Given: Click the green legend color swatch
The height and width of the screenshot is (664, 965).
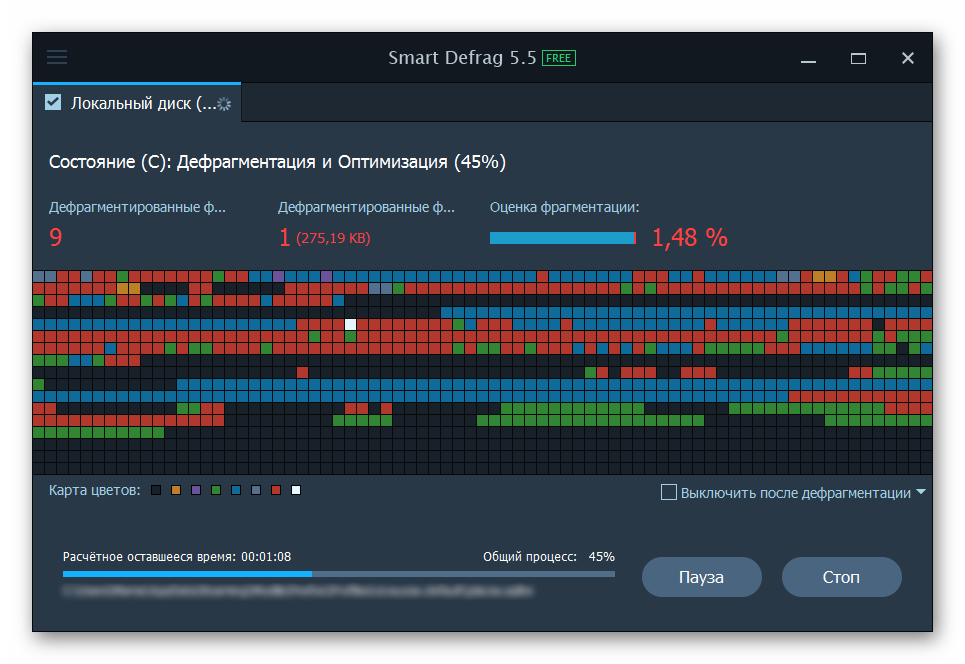Looking at the screenshot, I should (x=216, y=490).
